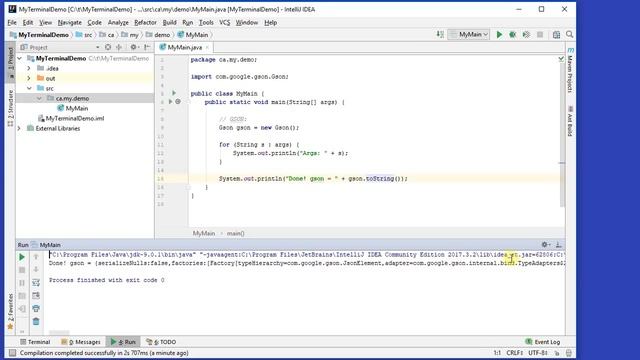Open the Event Log

click(x=543, y=342)
